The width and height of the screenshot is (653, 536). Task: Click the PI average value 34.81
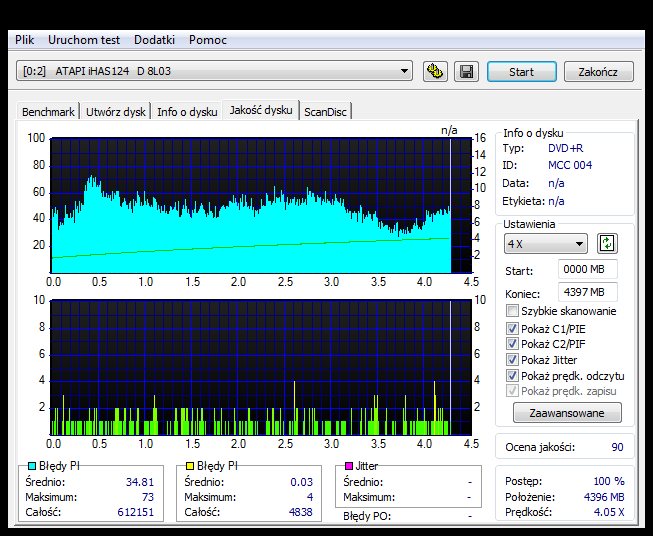140,482
